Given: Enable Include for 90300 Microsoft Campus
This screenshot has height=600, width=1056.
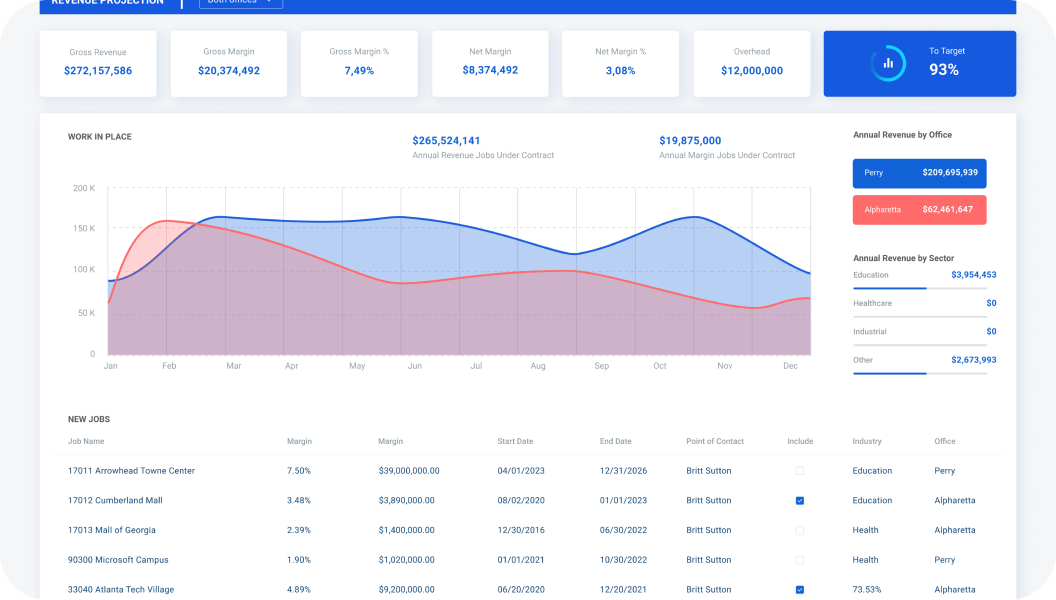Looking at the screenshot, I should tap(799, 560).
